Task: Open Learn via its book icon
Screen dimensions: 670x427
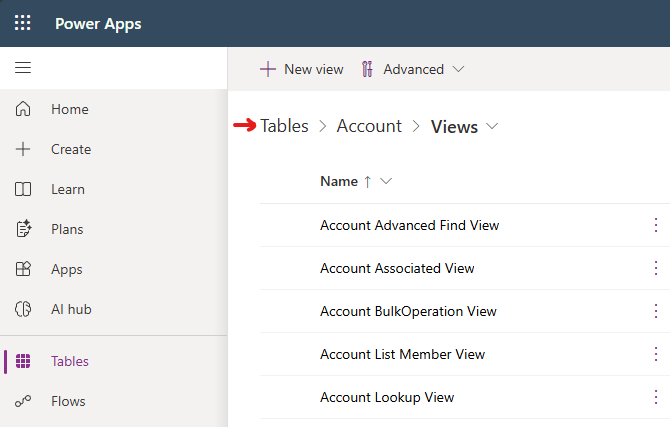Action: pyautogui.click(x=23, y=189)
